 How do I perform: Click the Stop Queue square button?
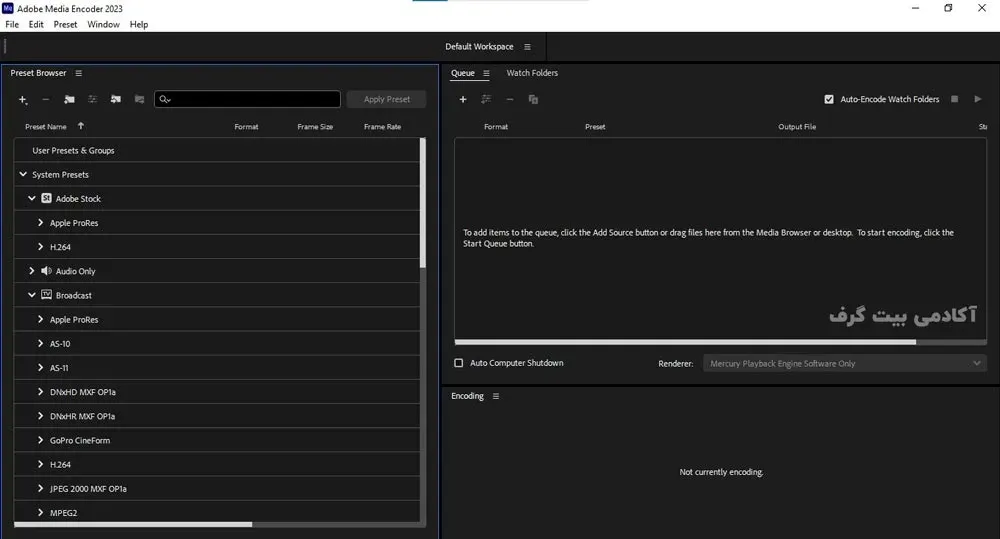pos(955,100)
